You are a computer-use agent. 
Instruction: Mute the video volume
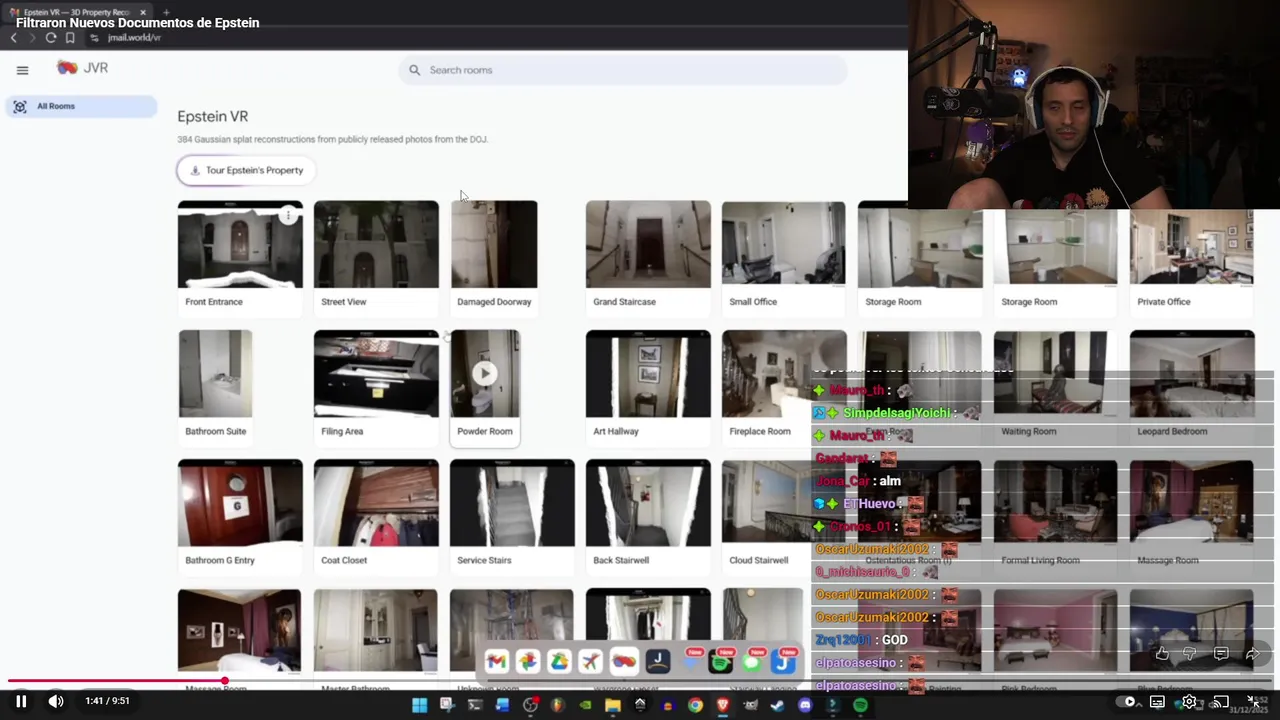[x=56, y=701]
